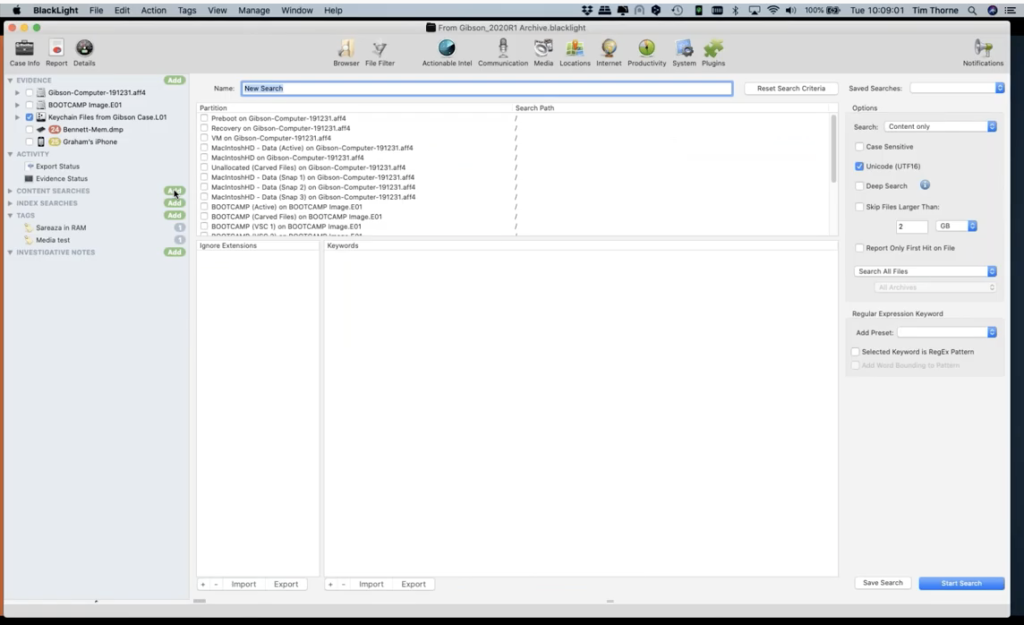Open the Edit menu

click(x=122, y=10)
